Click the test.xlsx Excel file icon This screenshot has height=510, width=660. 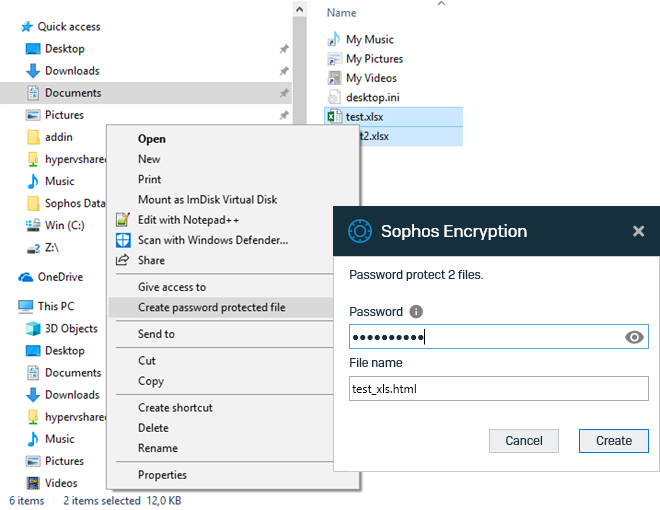click(x=334, y=117)
